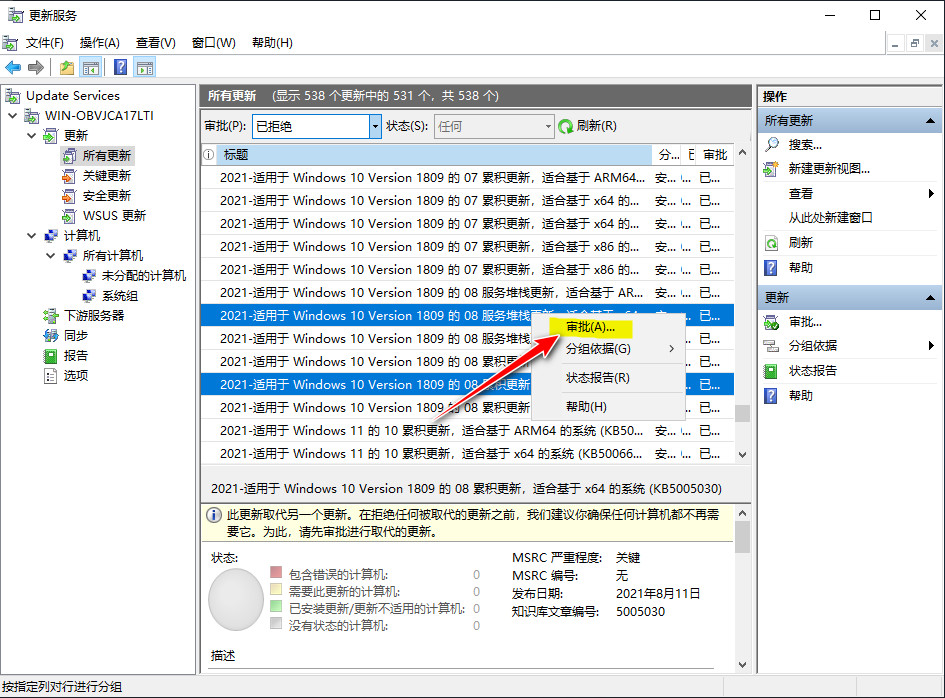Toggle the console tree pane toolbar button
945x698 pixels.
click(91, 67)
